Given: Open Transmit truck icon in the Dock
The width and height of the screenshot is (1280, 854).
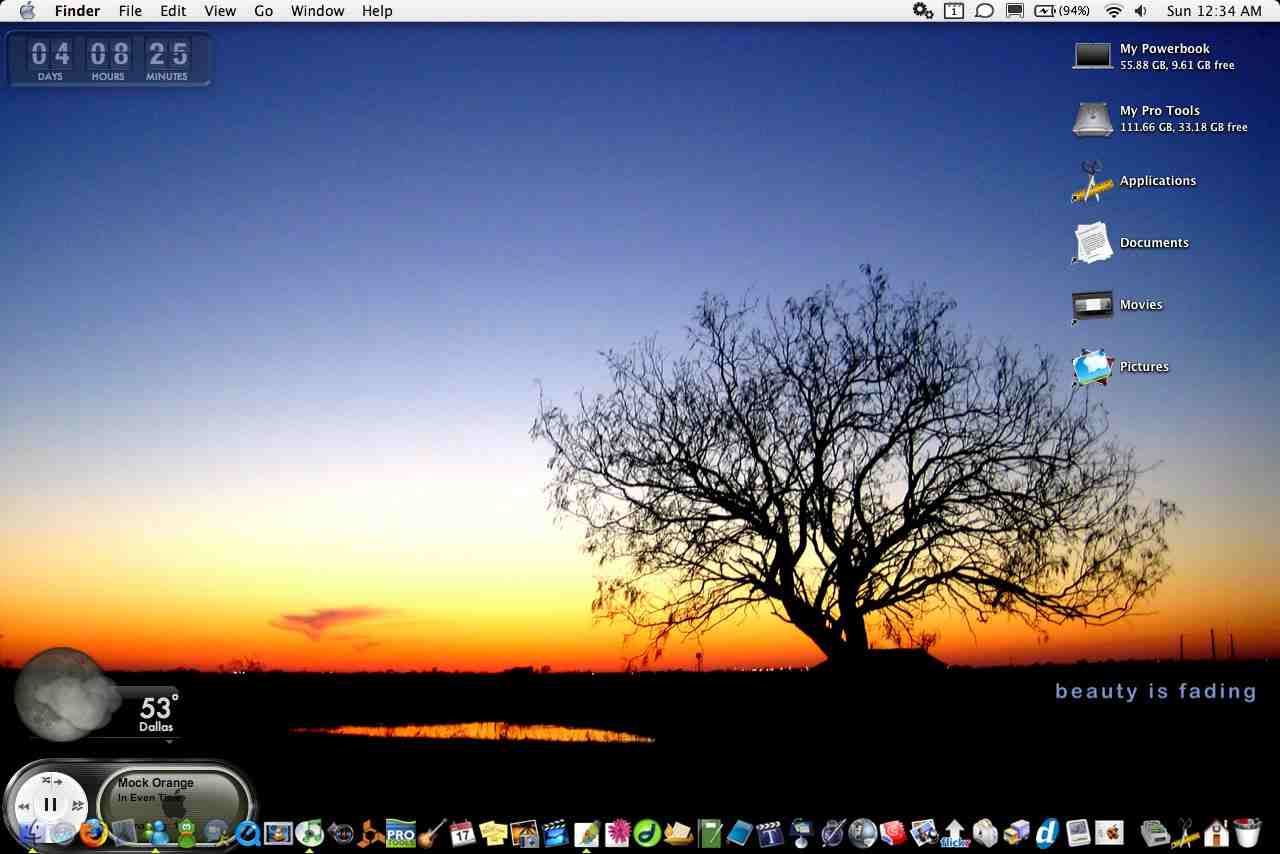Looking at the screenshot, I should (1016, 832).
